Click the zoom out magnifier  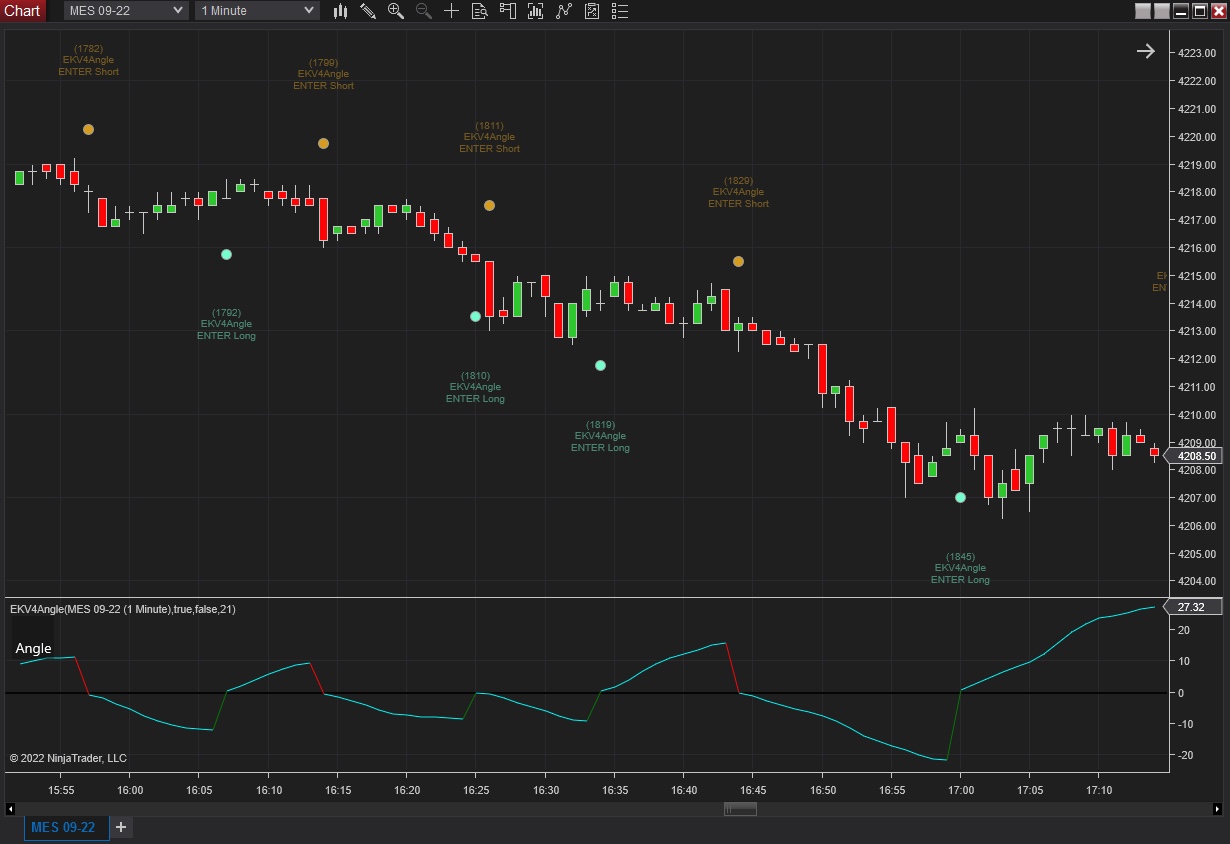(424, 11)
